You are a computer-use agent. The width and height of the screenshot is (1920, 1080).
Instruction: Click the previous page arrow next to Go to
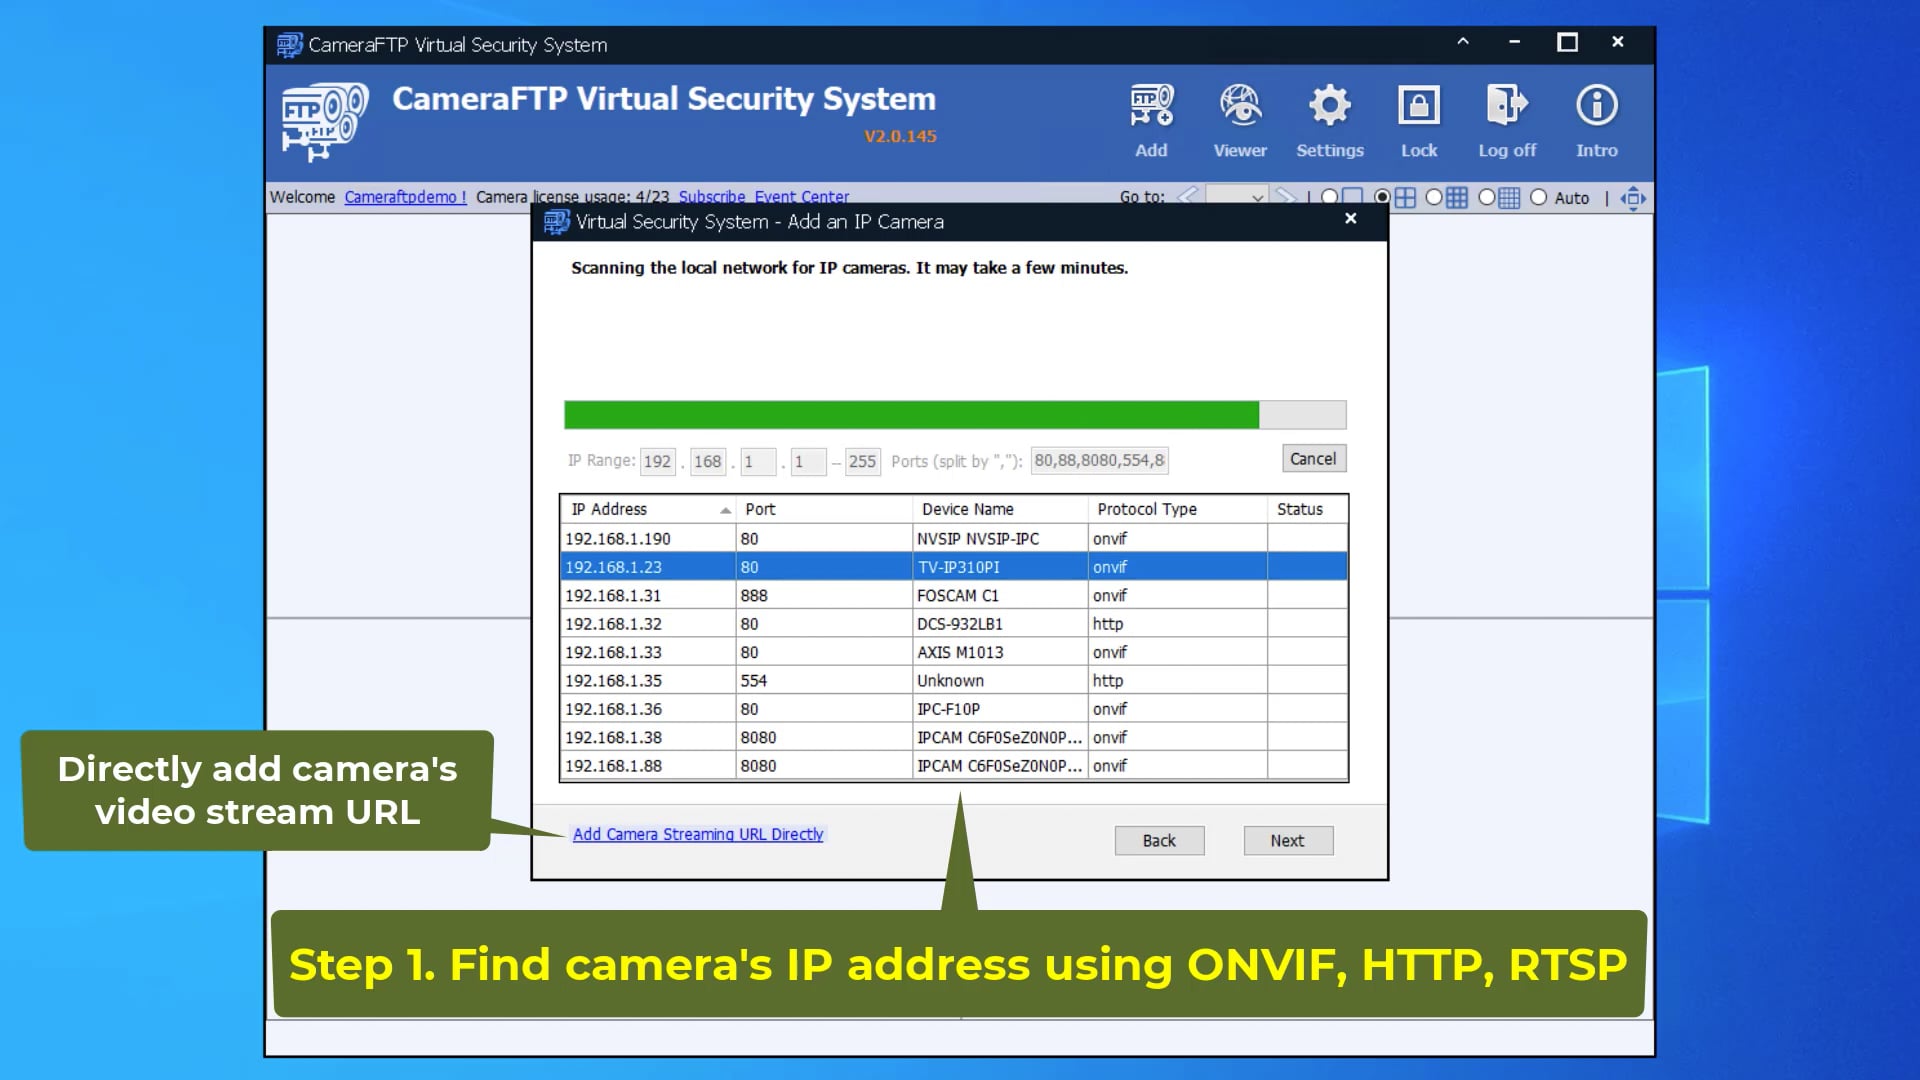pos(1188,196)
